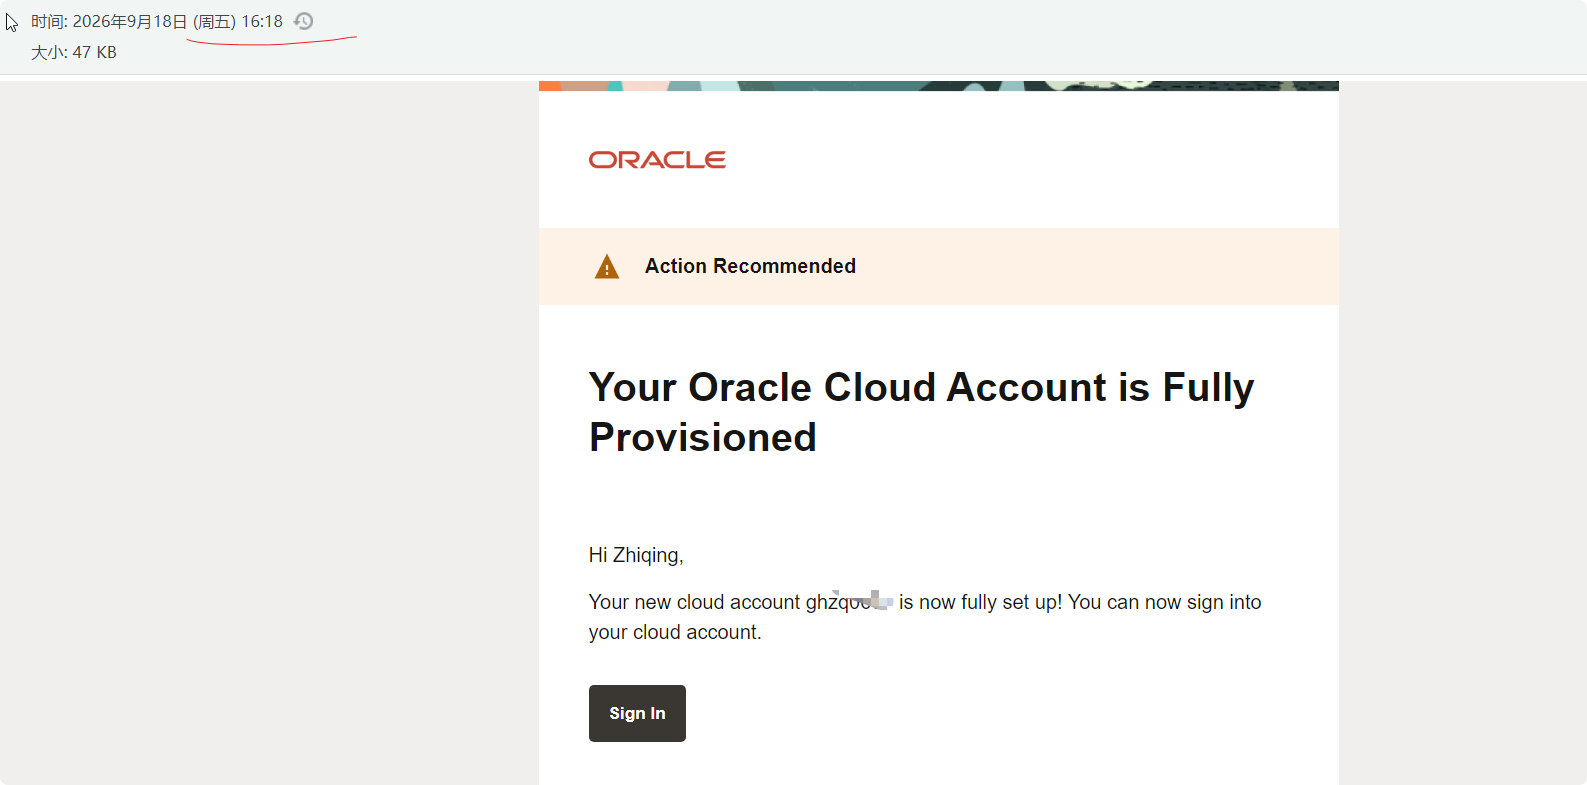1587x785 pixels.
Task: Click the 16:18 time text
Action: click(x=262, y=22)
